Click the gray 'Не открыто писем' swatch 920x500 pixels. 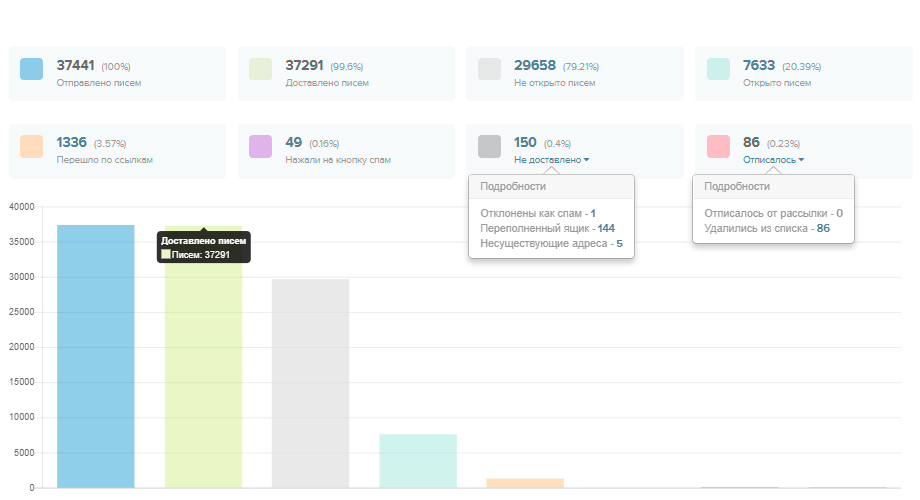(489, 69)
